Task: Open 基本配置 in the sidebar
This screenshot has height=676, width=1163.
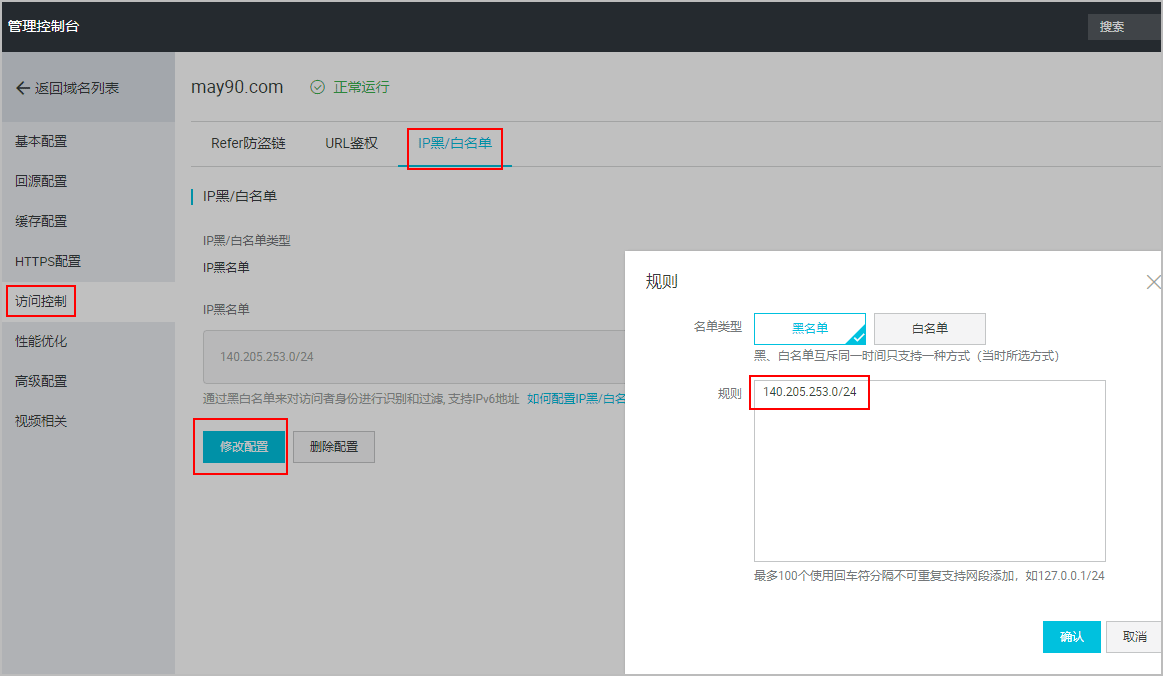Action: coord(41,141)
